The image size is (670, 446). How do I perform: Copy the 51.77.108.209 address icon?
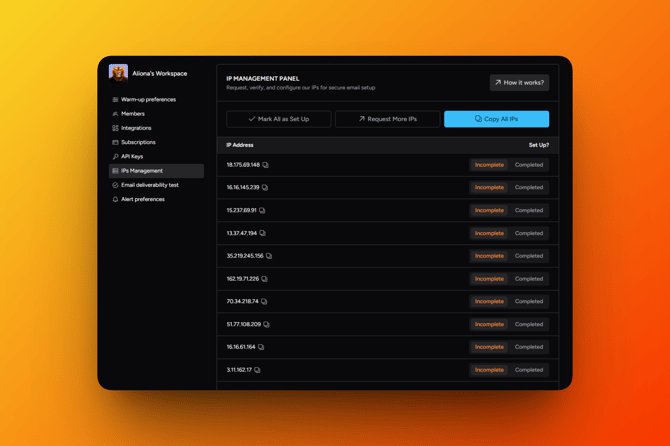pyautogui.click(x=266, y=324)
